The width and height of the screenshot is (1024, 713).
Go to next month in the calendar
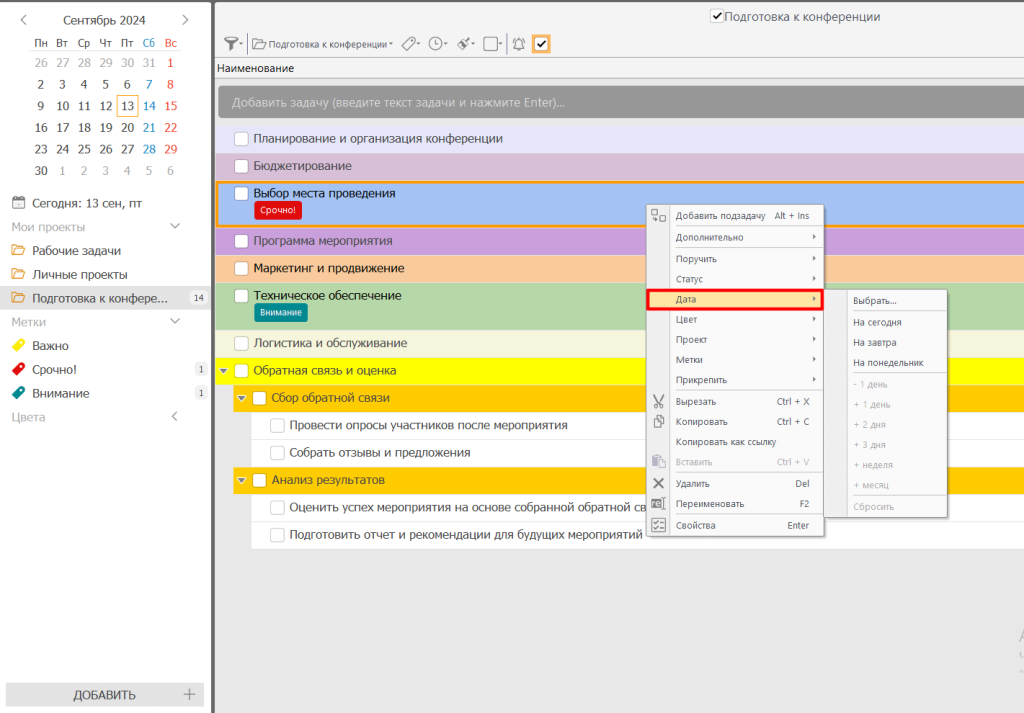[x=185, y=20]
